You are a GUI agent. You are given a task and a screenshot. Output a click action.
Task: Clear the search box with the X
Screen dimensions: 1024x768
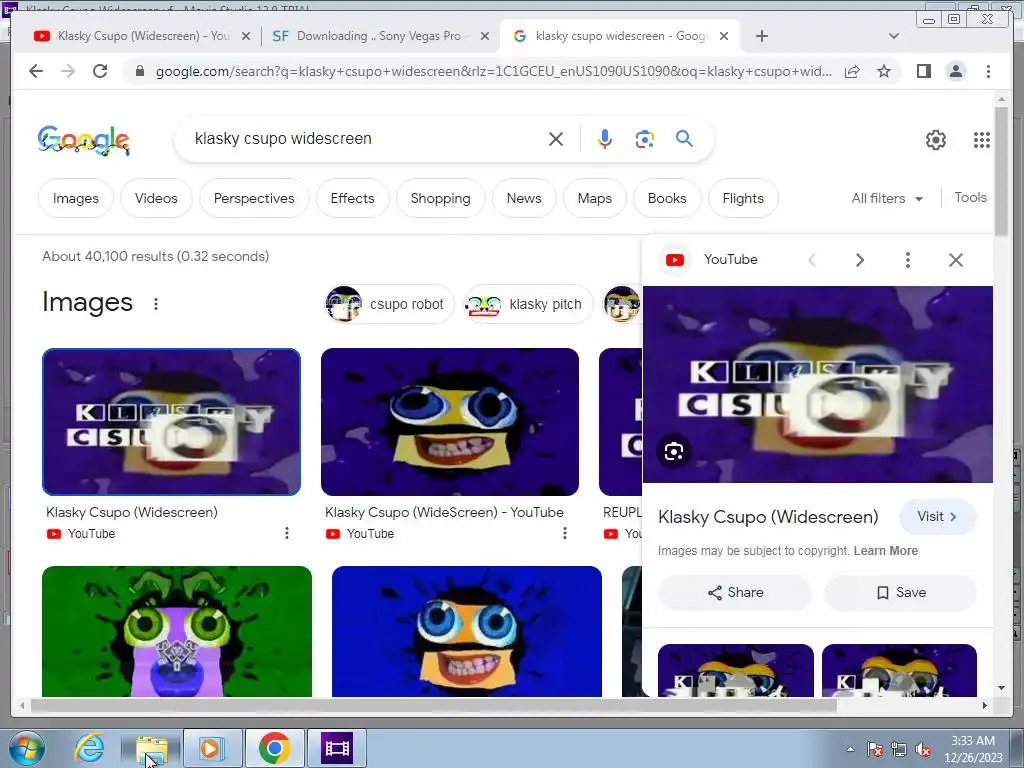click(556, 138)
